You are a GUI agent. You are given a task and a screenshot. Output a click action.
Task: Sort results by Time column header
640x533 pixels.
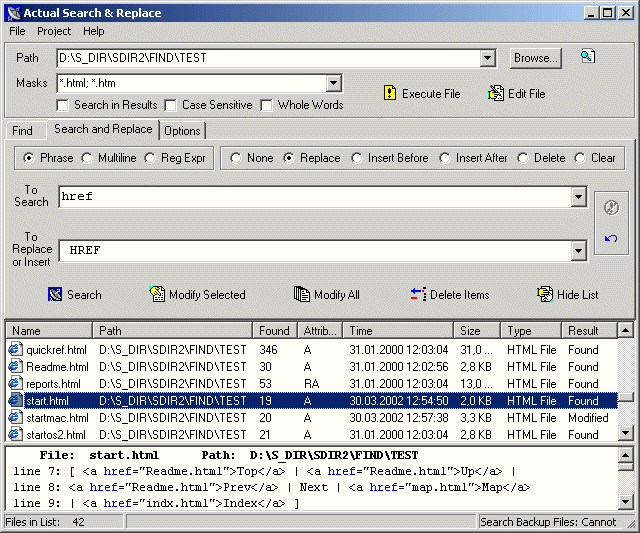[x=398, y=331]
